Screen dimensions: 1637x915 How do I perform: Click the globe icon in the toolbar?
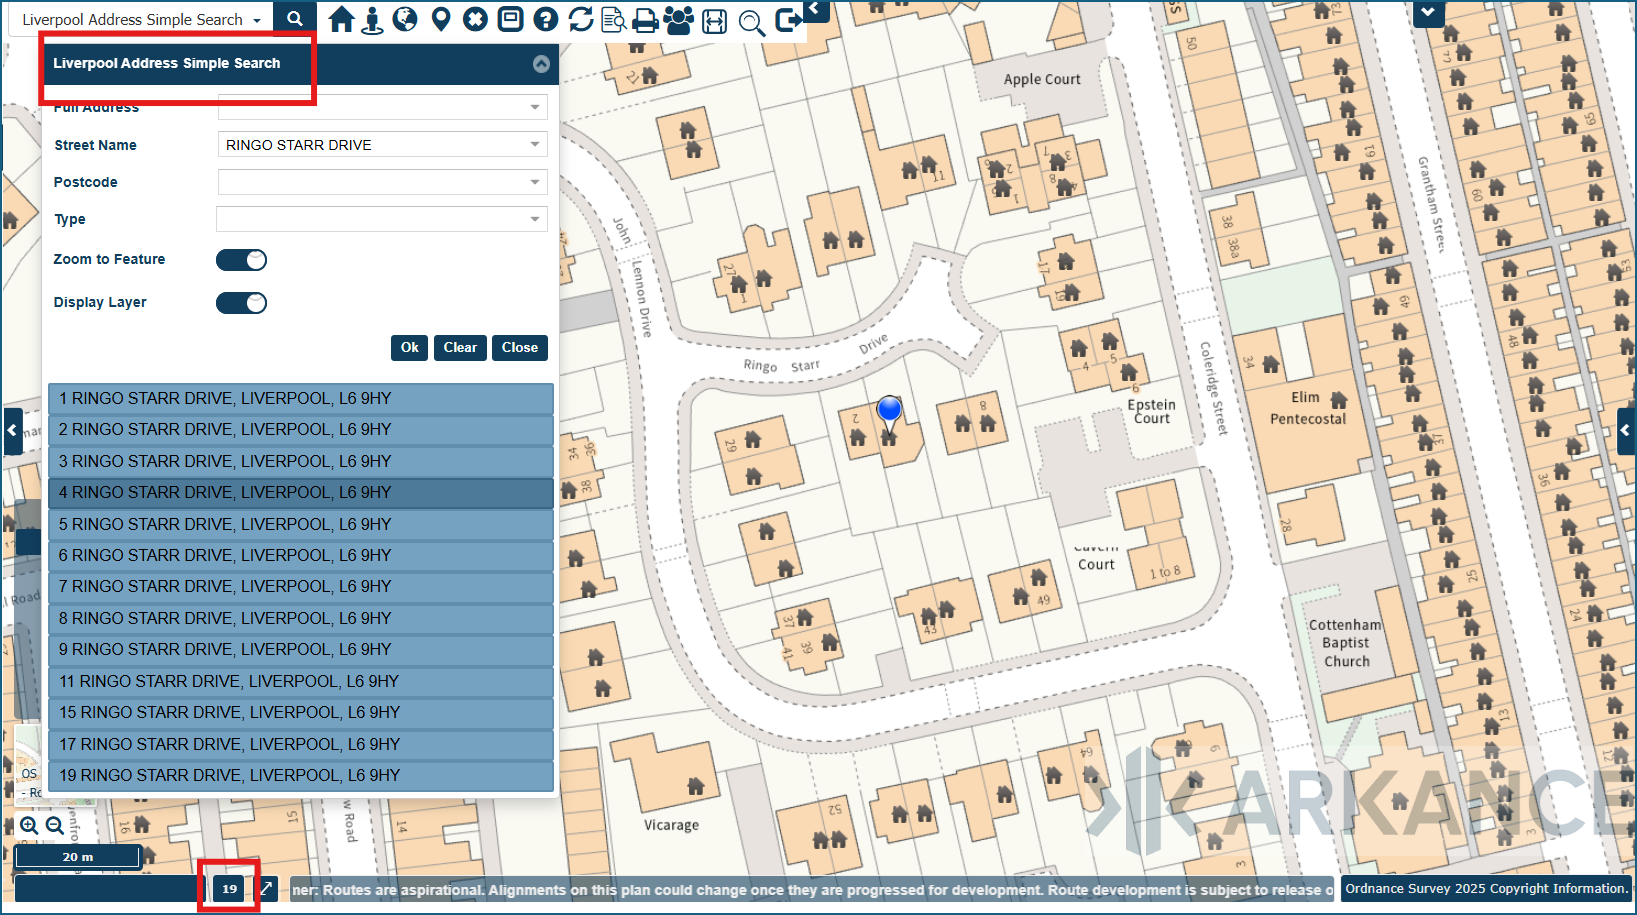point(405,19)
